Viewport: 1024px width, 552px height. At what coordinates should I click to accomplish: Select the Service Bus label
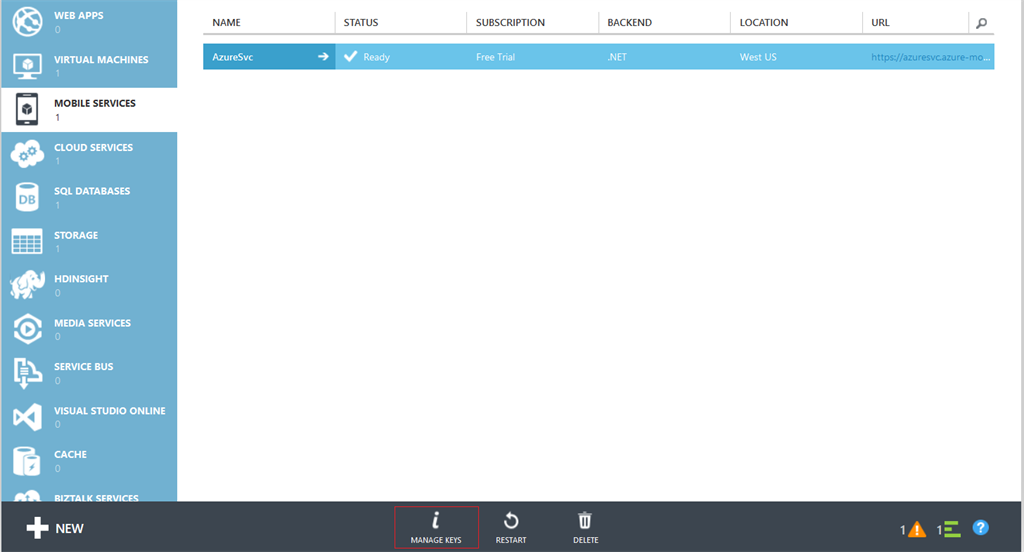[84, 366]
